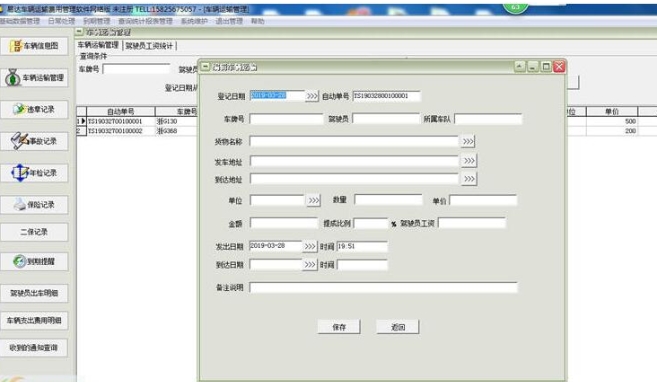Focus the 备注说明 input field
Image resolution: width=657 pixels, height=382 pixels.
383,287
